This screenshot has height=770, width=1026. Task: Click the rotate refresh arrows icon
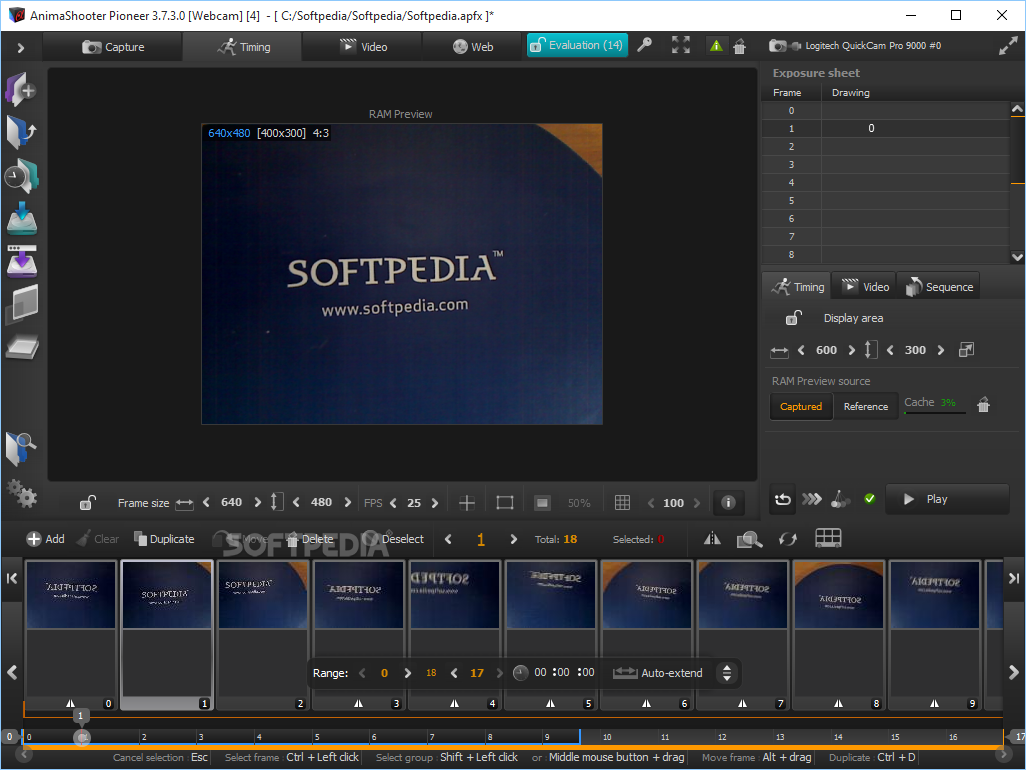pos(788,539)
